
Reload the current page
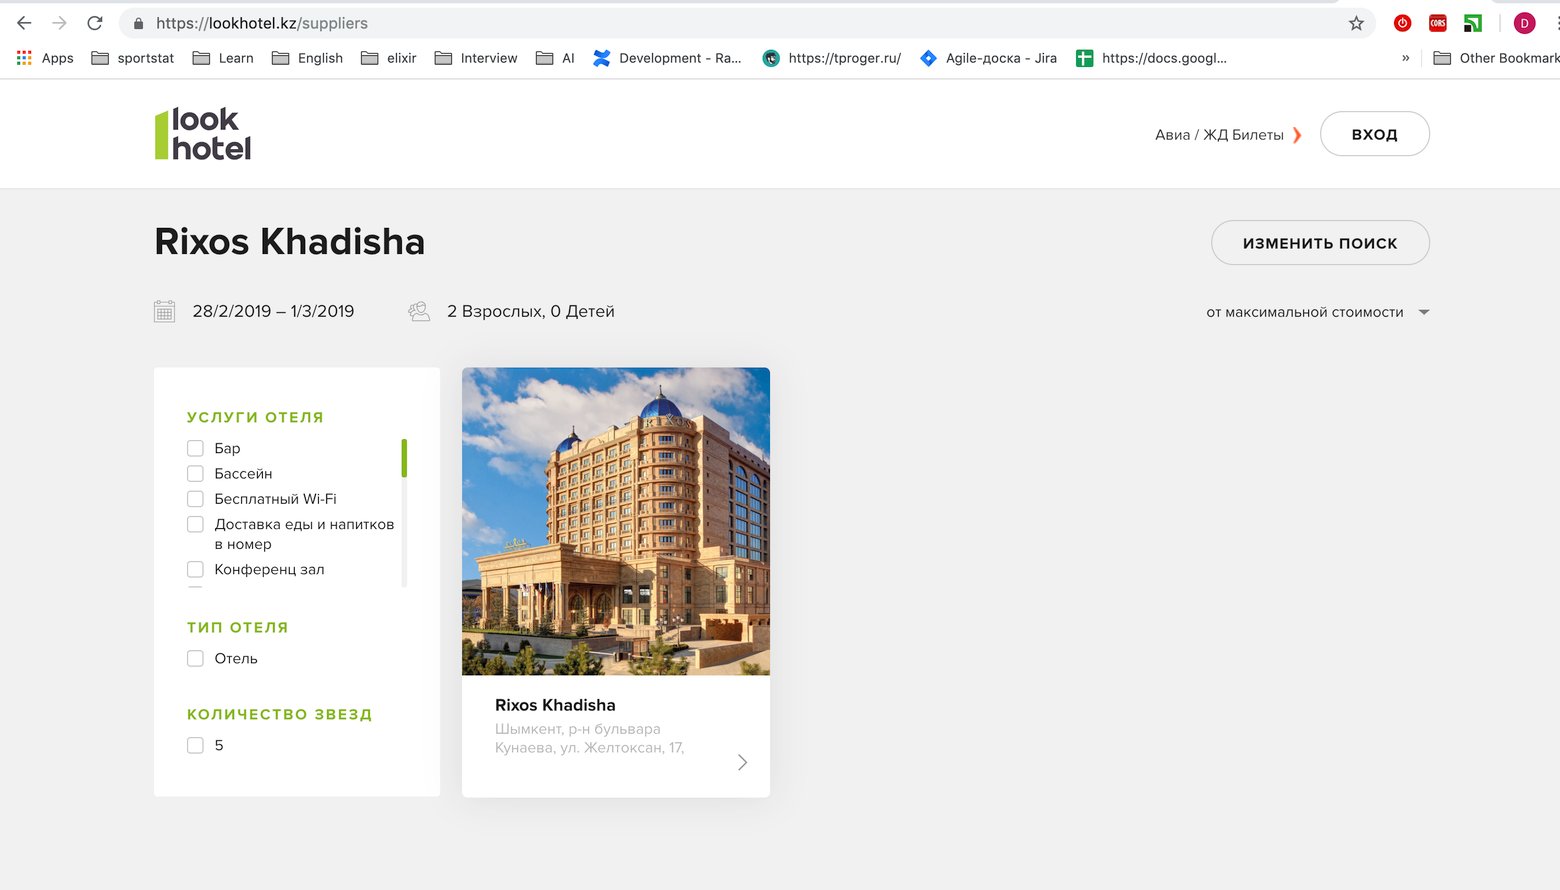point(95,23)
